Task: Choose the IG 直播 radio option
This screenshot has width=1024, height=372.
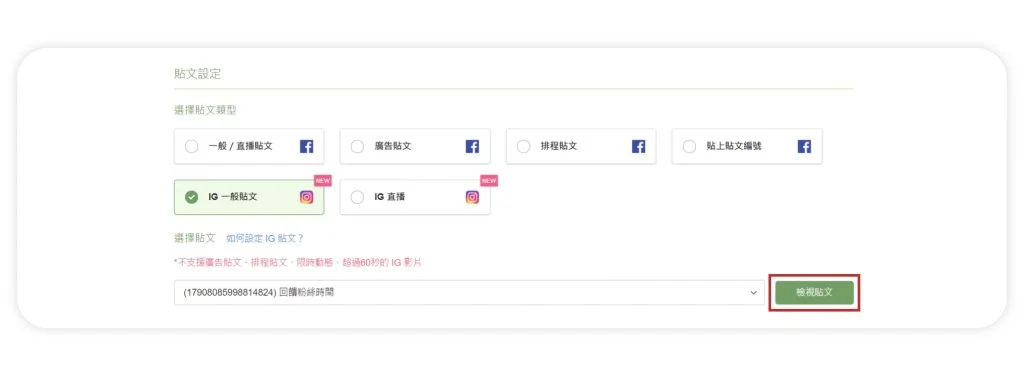Action: point(357,197)
